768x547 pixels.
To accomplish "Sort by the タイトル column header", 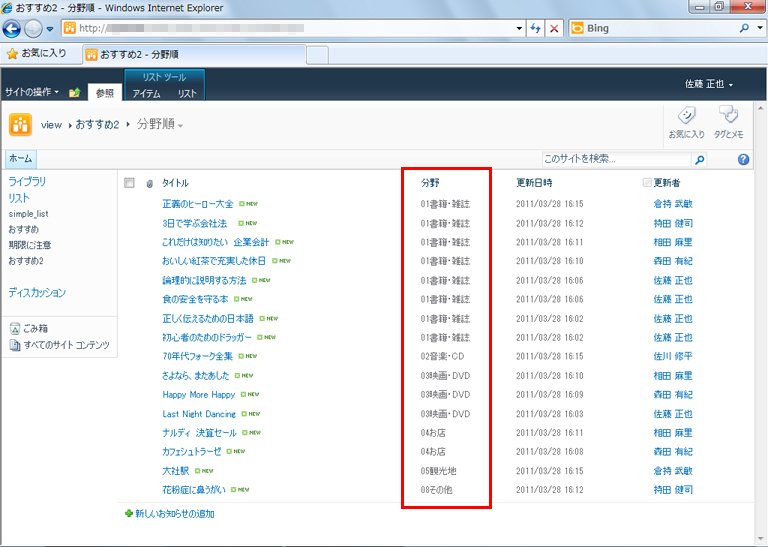I will [x=175, y=183].
